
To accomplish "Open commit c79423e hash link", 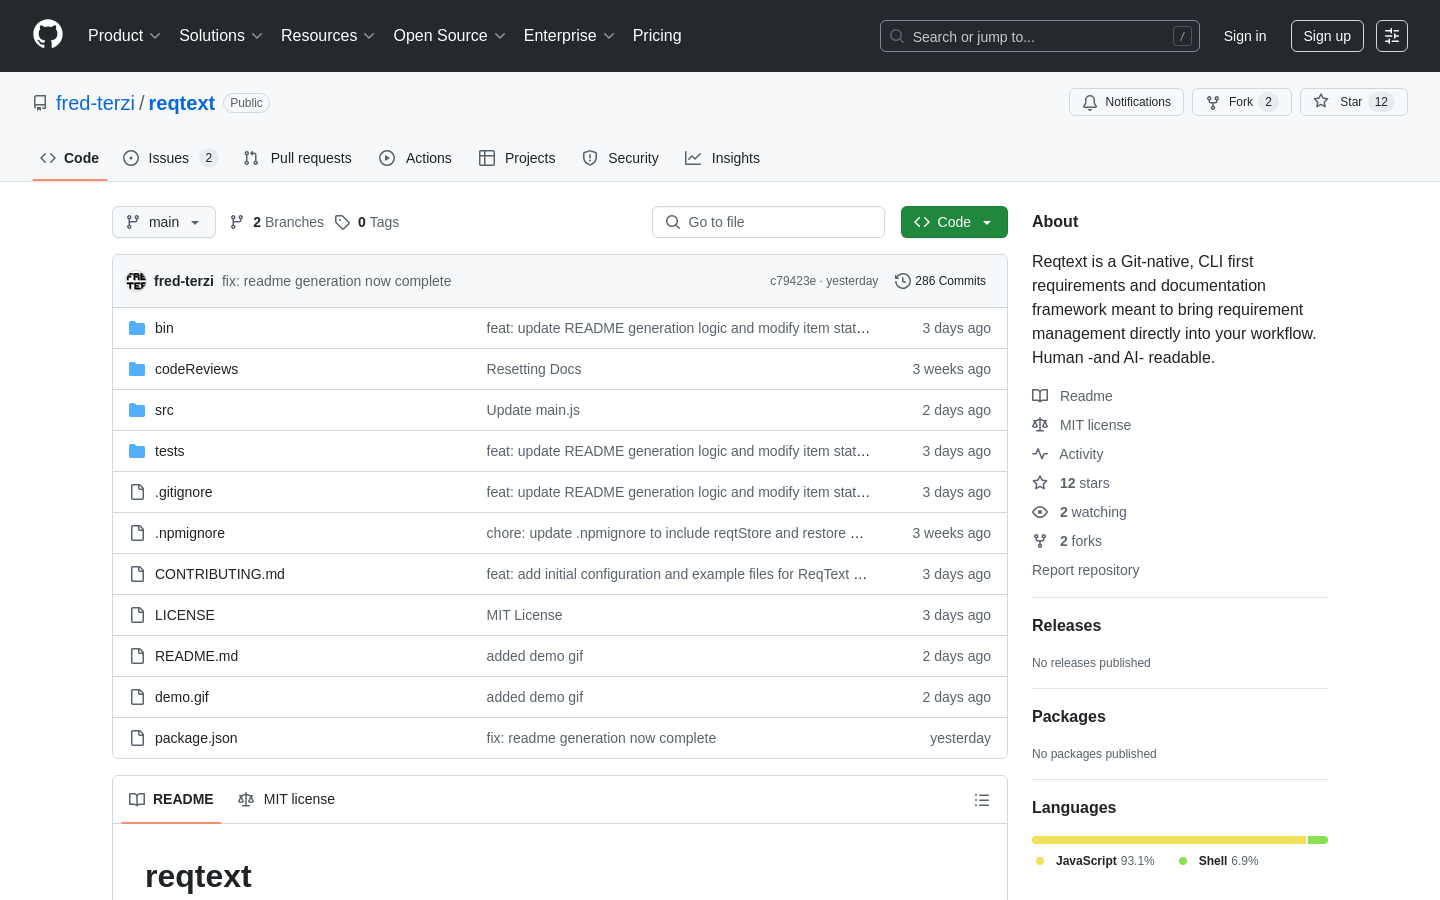I will tap(793, 281).
